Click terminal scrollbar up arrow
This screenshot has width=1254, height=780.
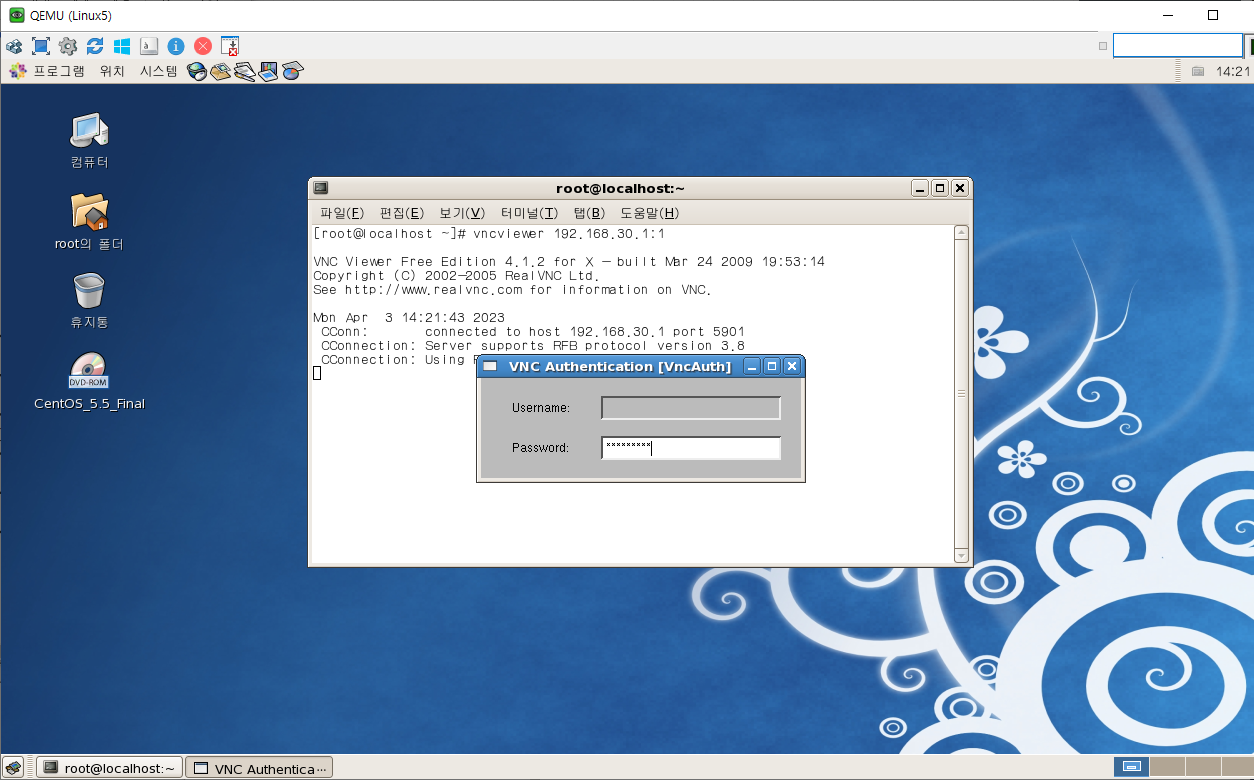click(961, 233)
